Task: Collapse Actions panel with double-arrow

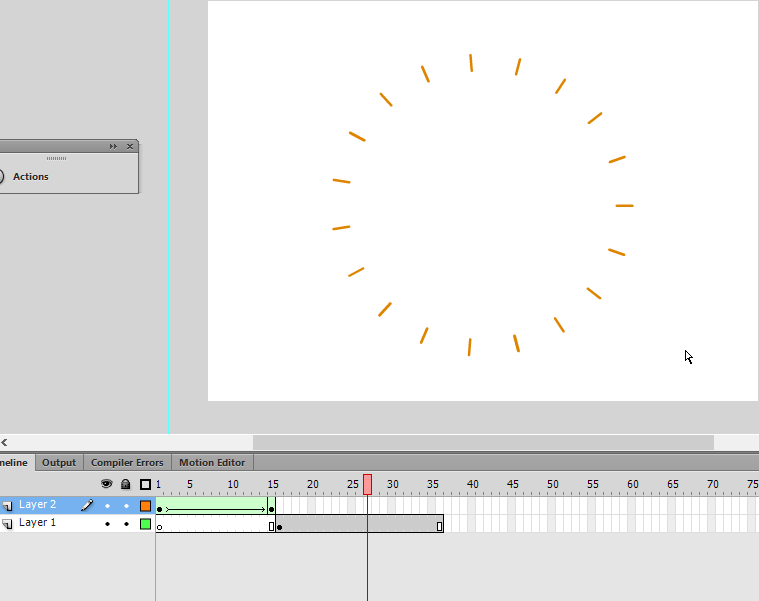Action: click(113, 146)
